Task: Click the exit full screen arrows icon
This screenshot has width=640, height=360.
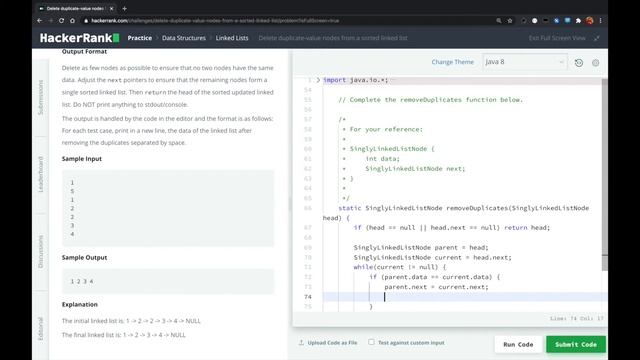Action: point(597,38)
